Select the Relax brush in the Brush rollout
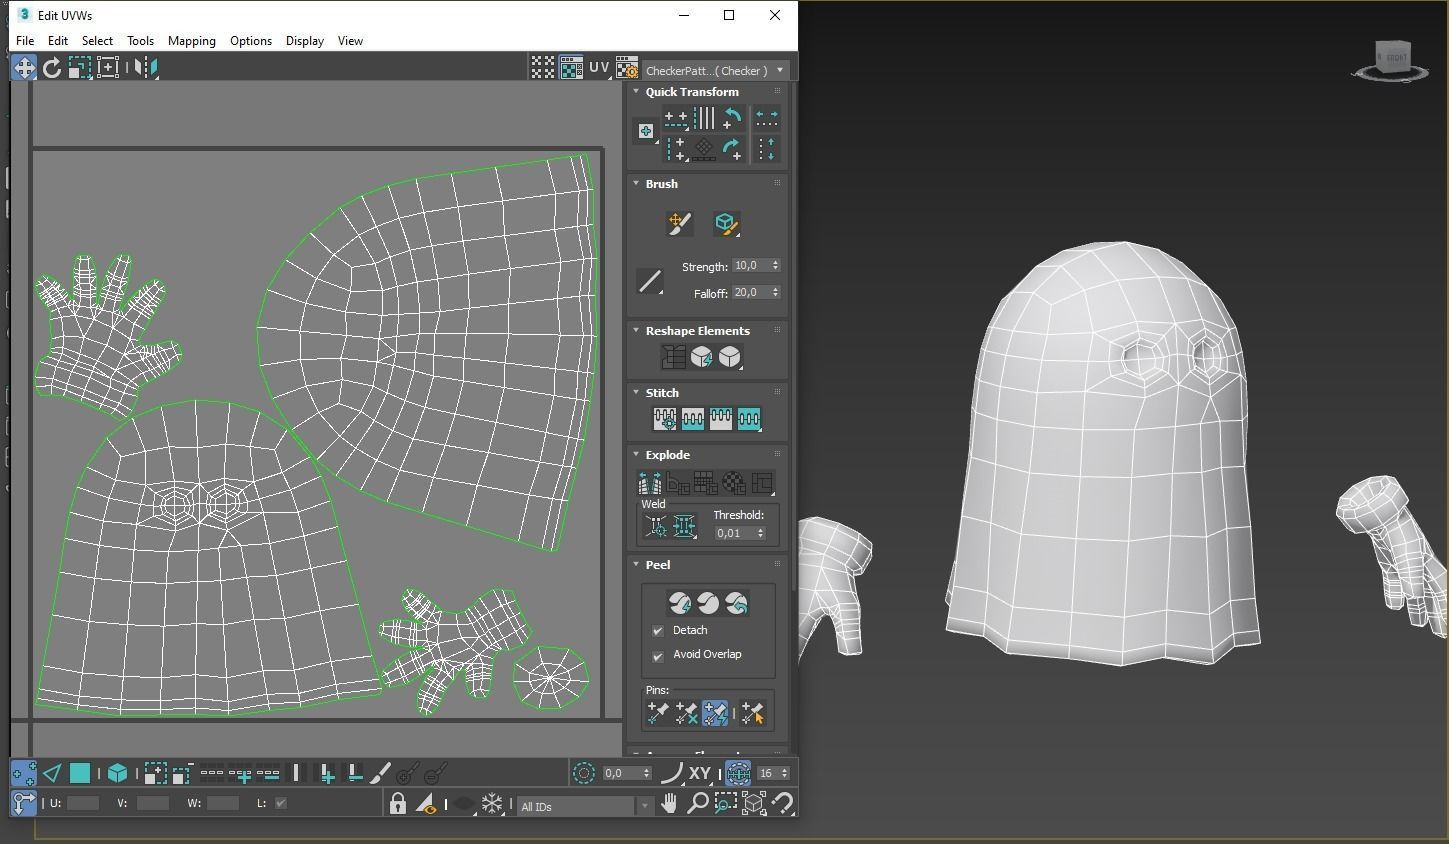Image resolution: width=1449 pixels, height=844 pixels. click(724, 223)
